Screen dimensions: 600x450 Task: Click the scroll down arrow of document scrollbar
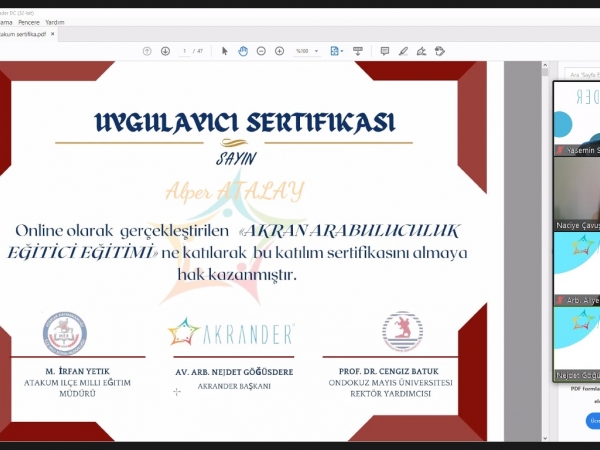click(x=545, y=438)
